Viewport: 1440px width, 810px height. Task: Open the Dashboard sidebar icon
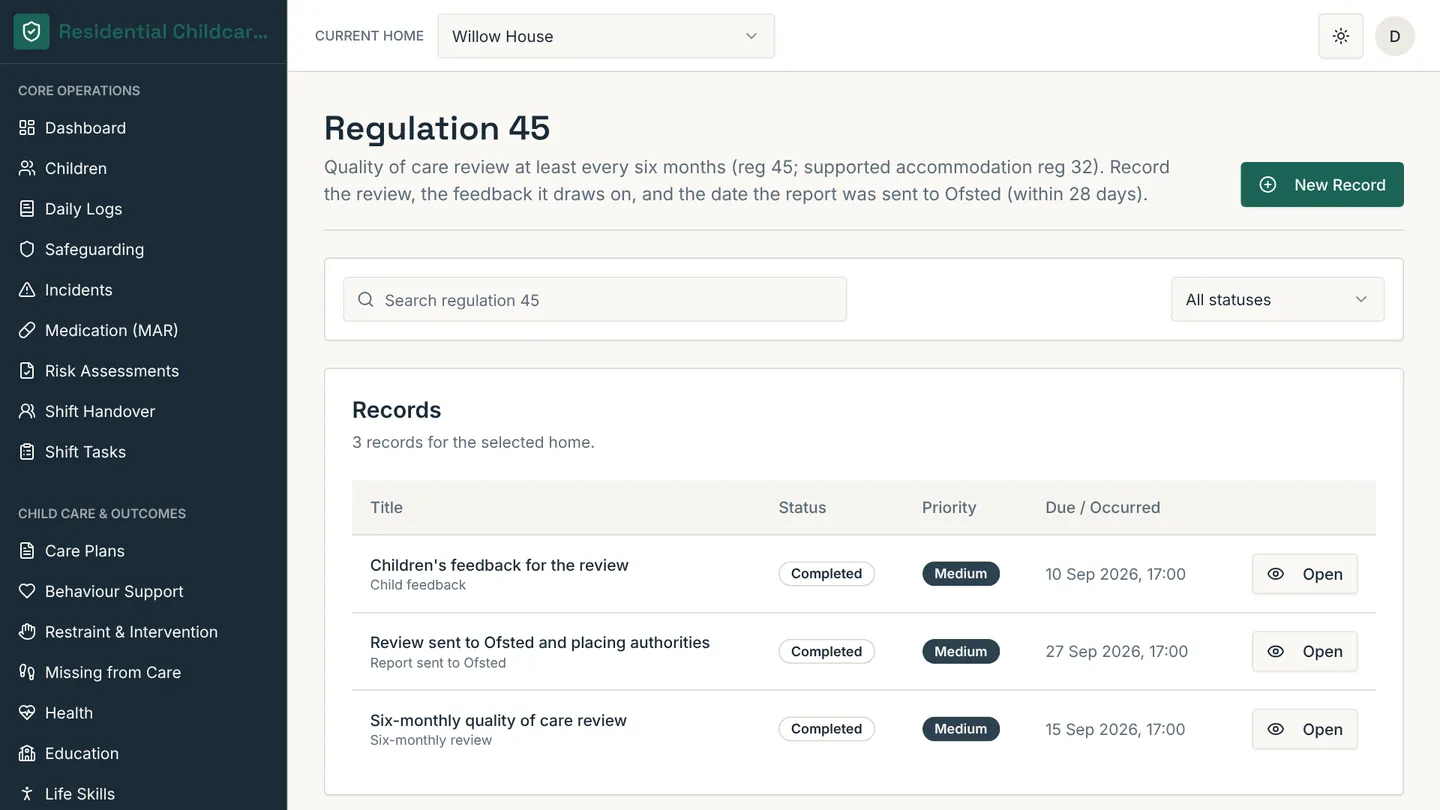click(x=27, y=128)
